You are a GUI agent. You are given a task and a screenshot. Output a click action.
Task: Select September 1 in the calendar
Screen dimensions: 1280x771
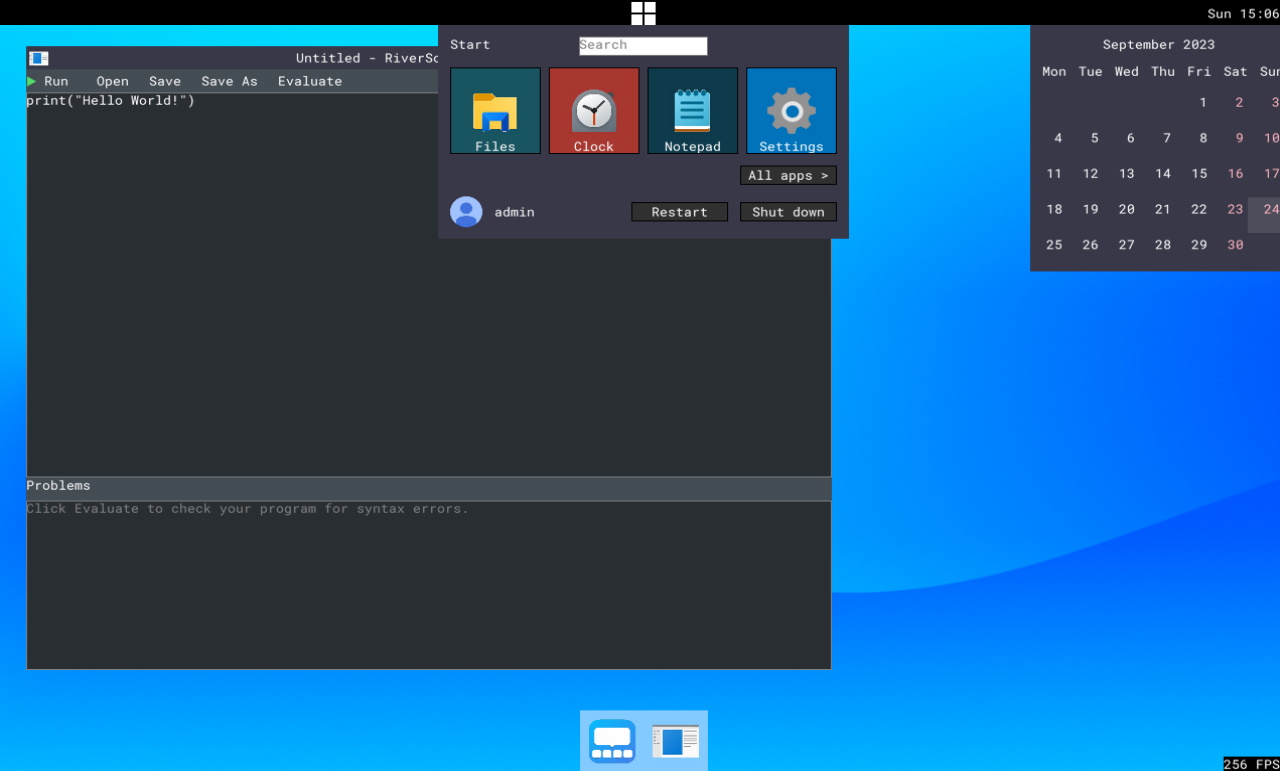pos(1203,102)
